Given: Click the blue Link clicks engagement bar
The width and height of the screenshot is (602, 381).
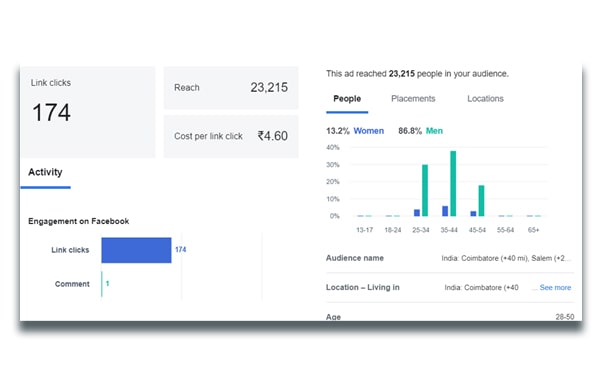Looking at the screenshot, I should [x=136, y=250].
